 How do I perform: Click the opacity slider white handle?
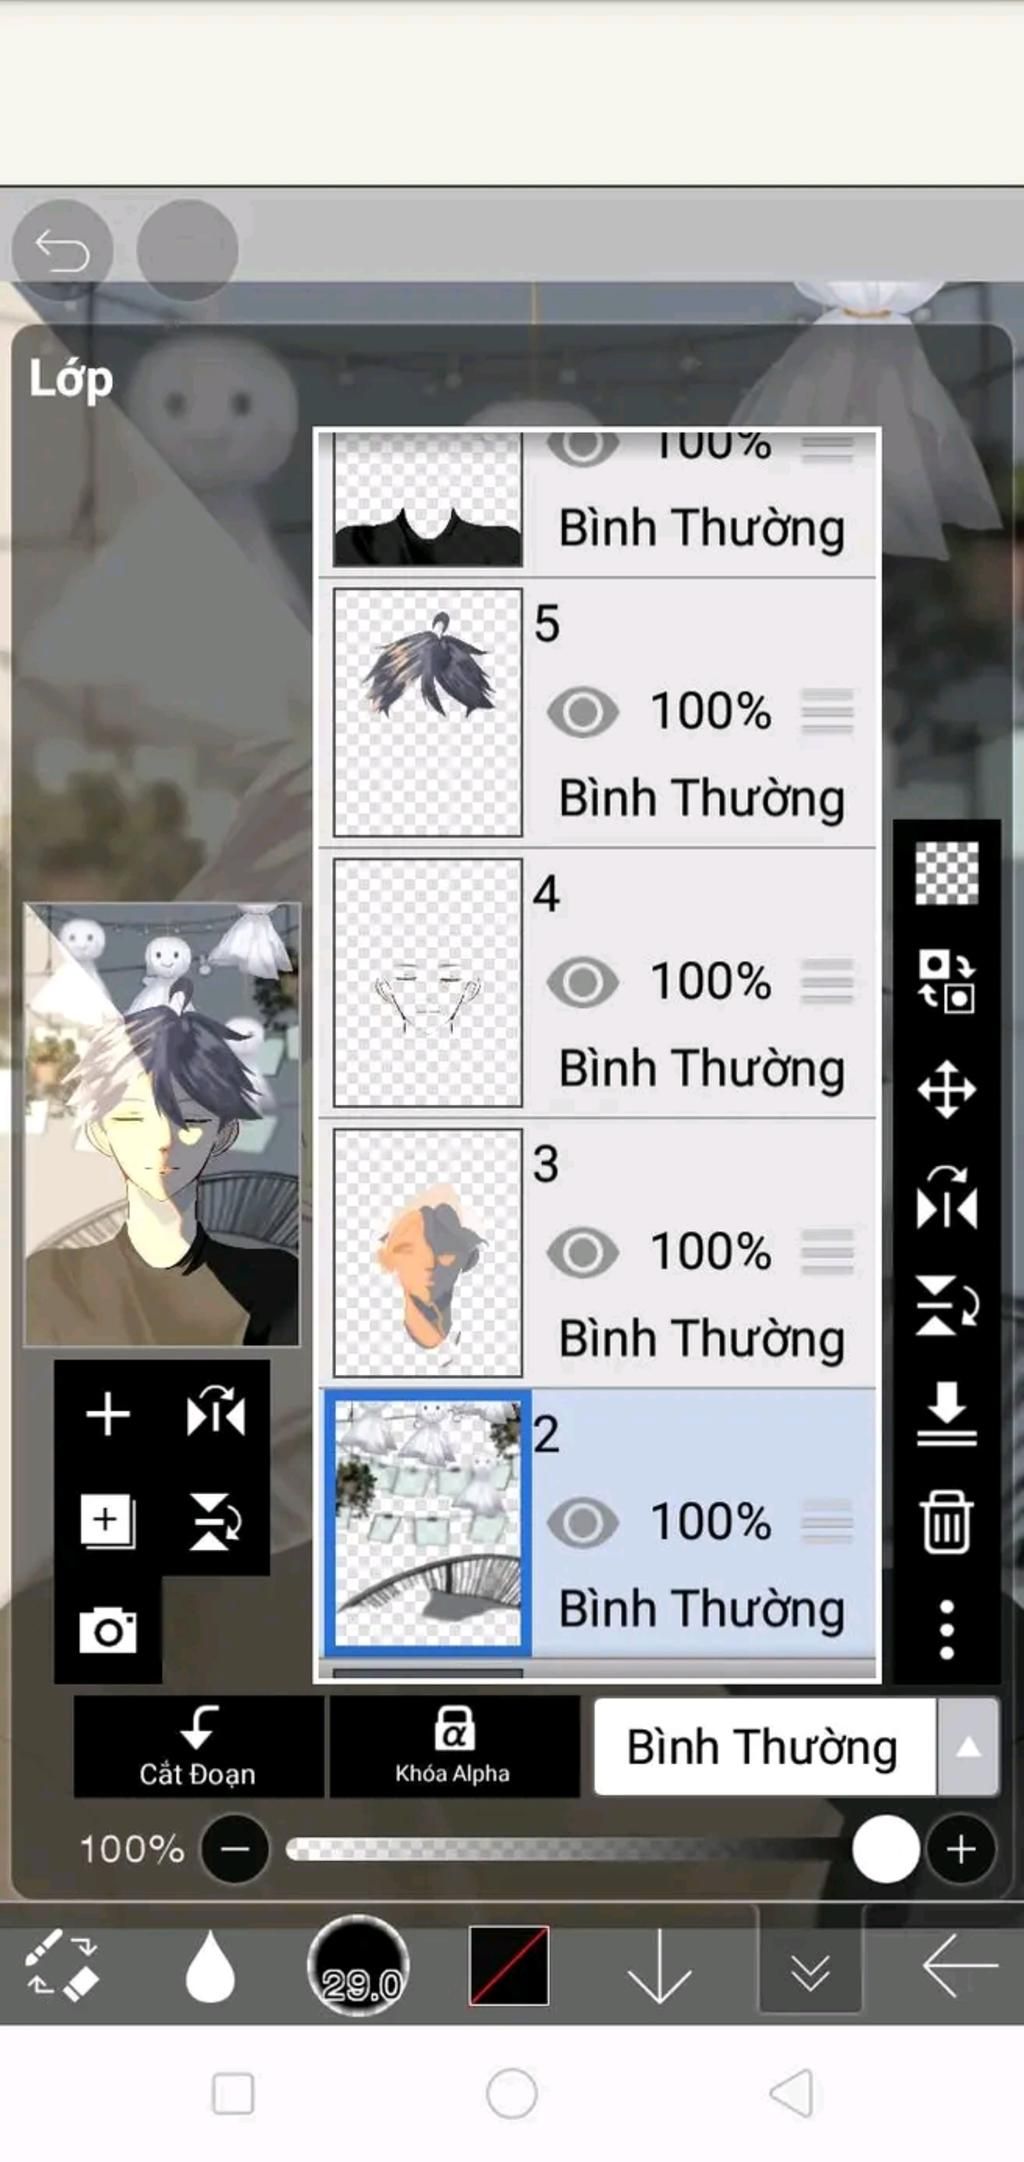point(886,1849)
